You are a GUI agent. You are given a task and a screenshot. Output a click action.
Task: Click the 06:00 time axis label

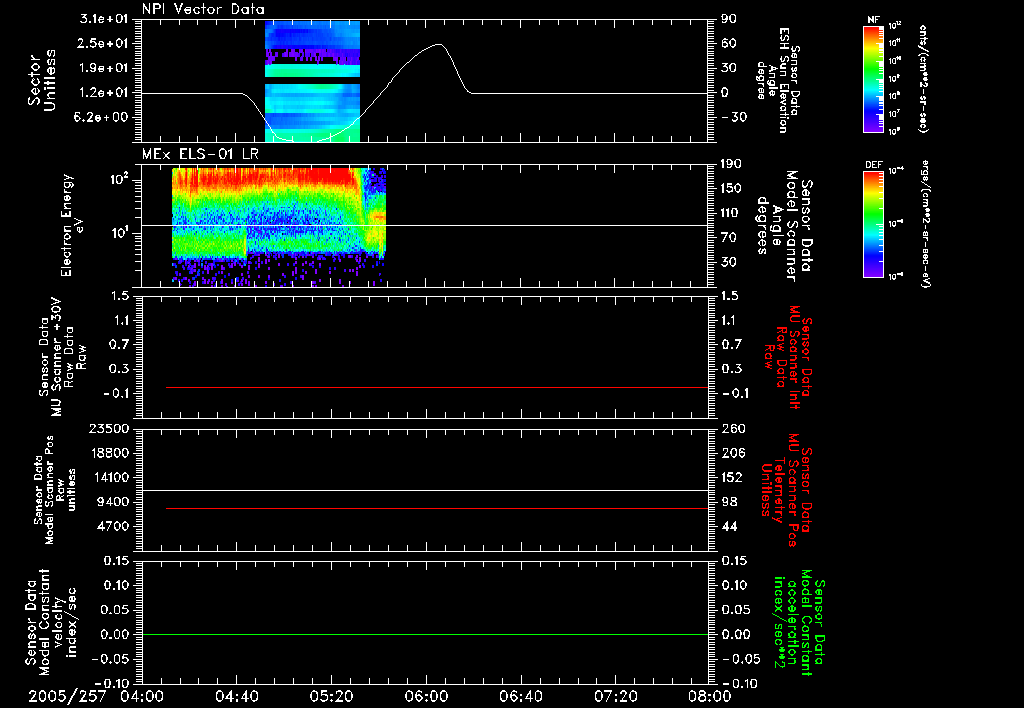coord(426,696)
